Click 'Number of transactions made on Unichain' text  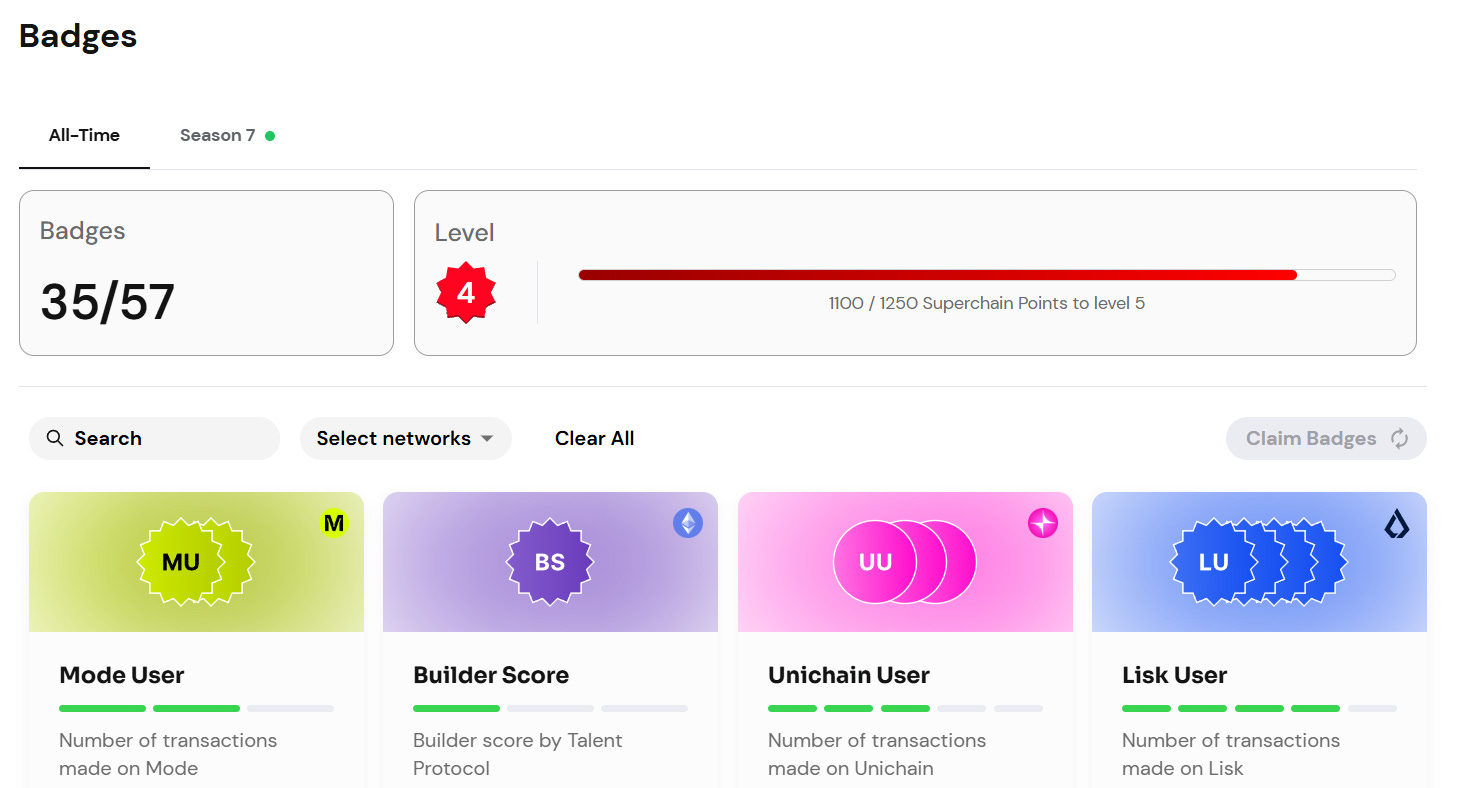click(877, 754)
